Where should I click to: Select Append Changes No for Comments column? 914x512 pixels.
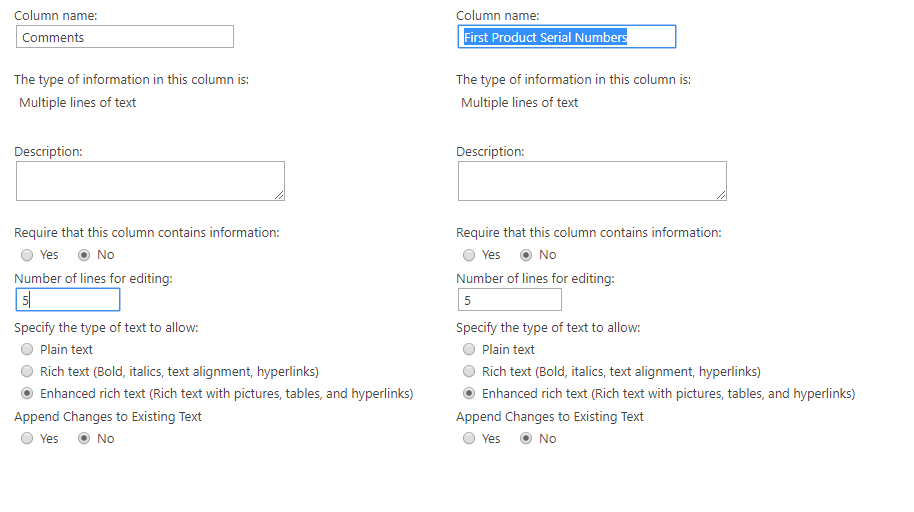84,439
